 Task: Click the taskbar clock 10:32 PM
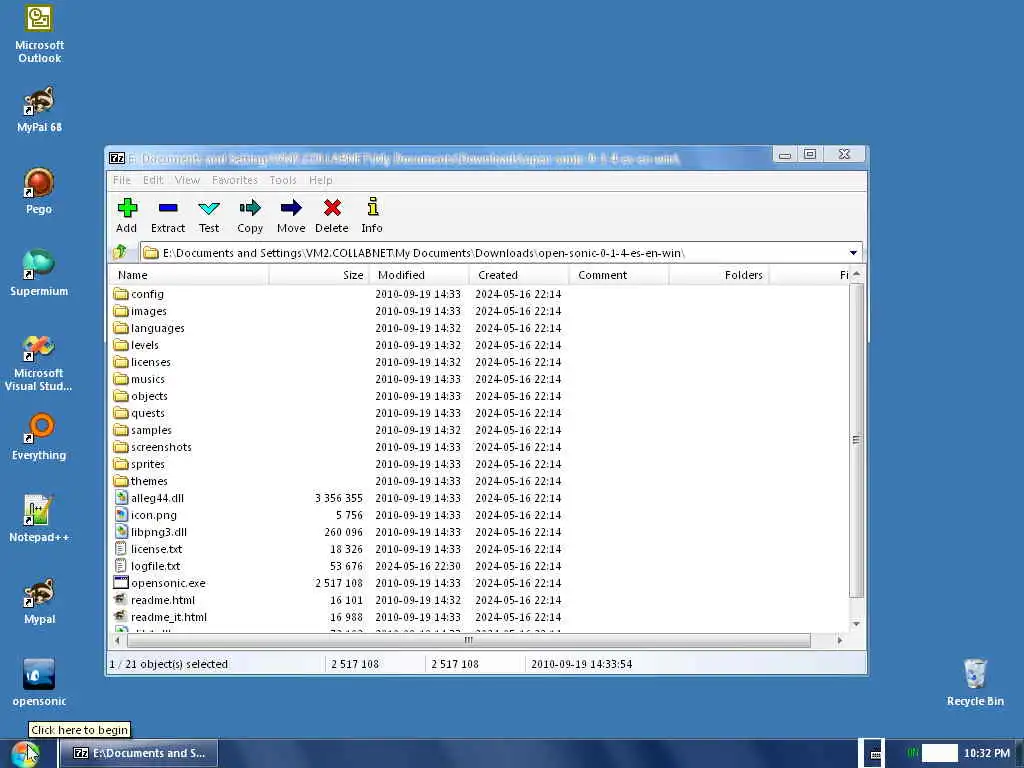click(986, 753)
